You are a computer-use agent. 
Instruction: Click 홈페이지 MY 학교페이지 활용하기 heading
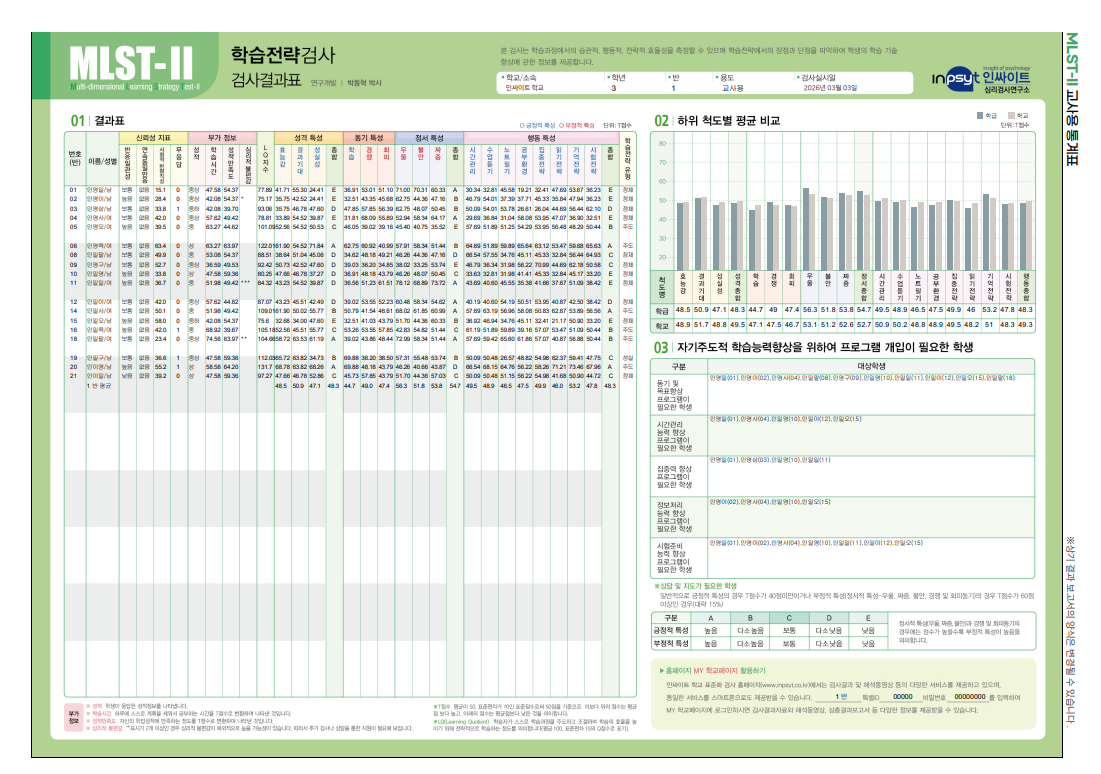(x=713, y=671)
